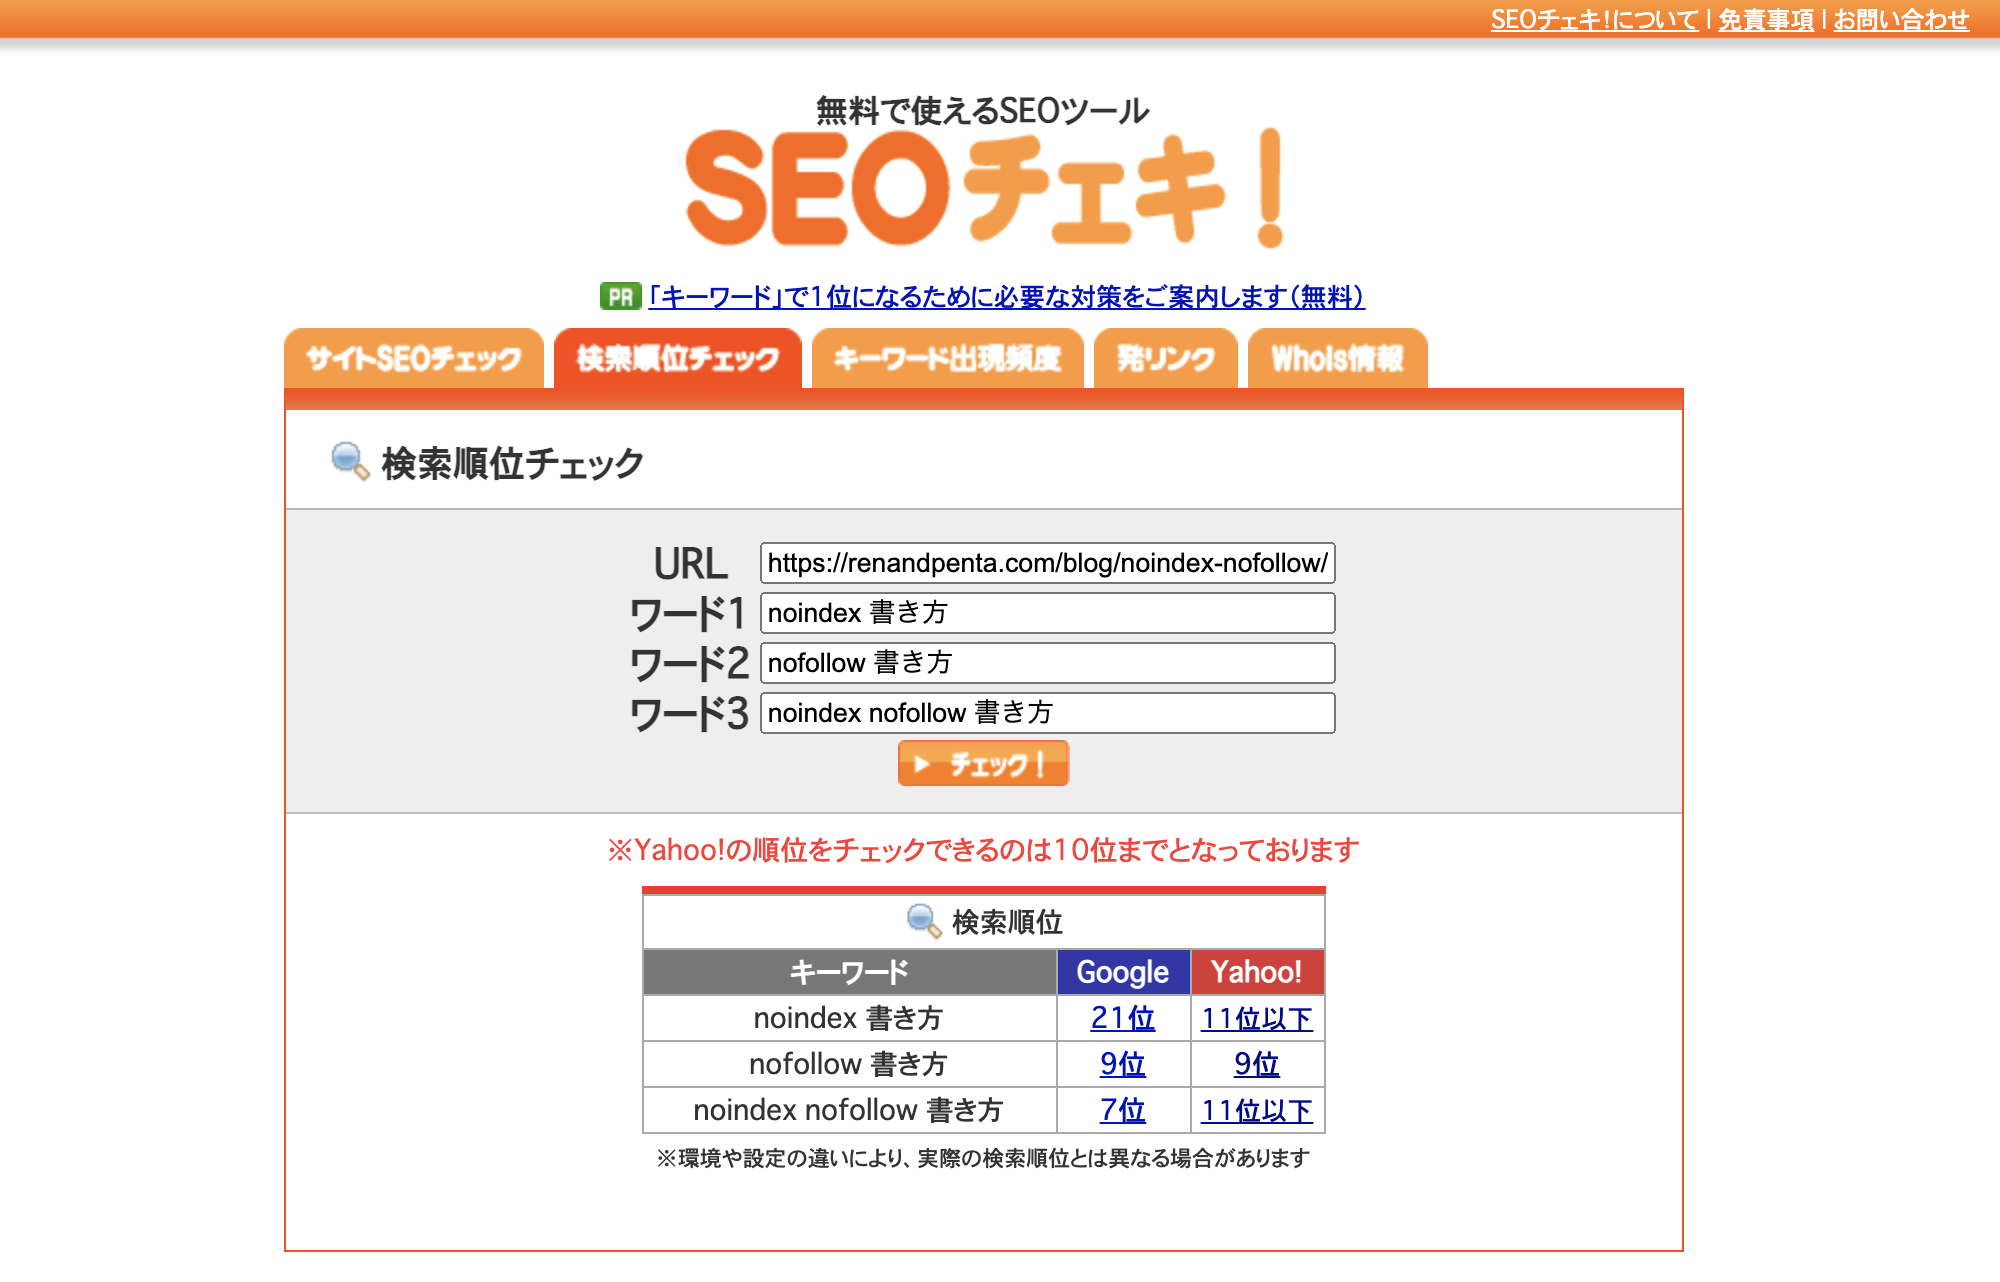Switch to キーワード出現頻度 tab

pos(947,358)
